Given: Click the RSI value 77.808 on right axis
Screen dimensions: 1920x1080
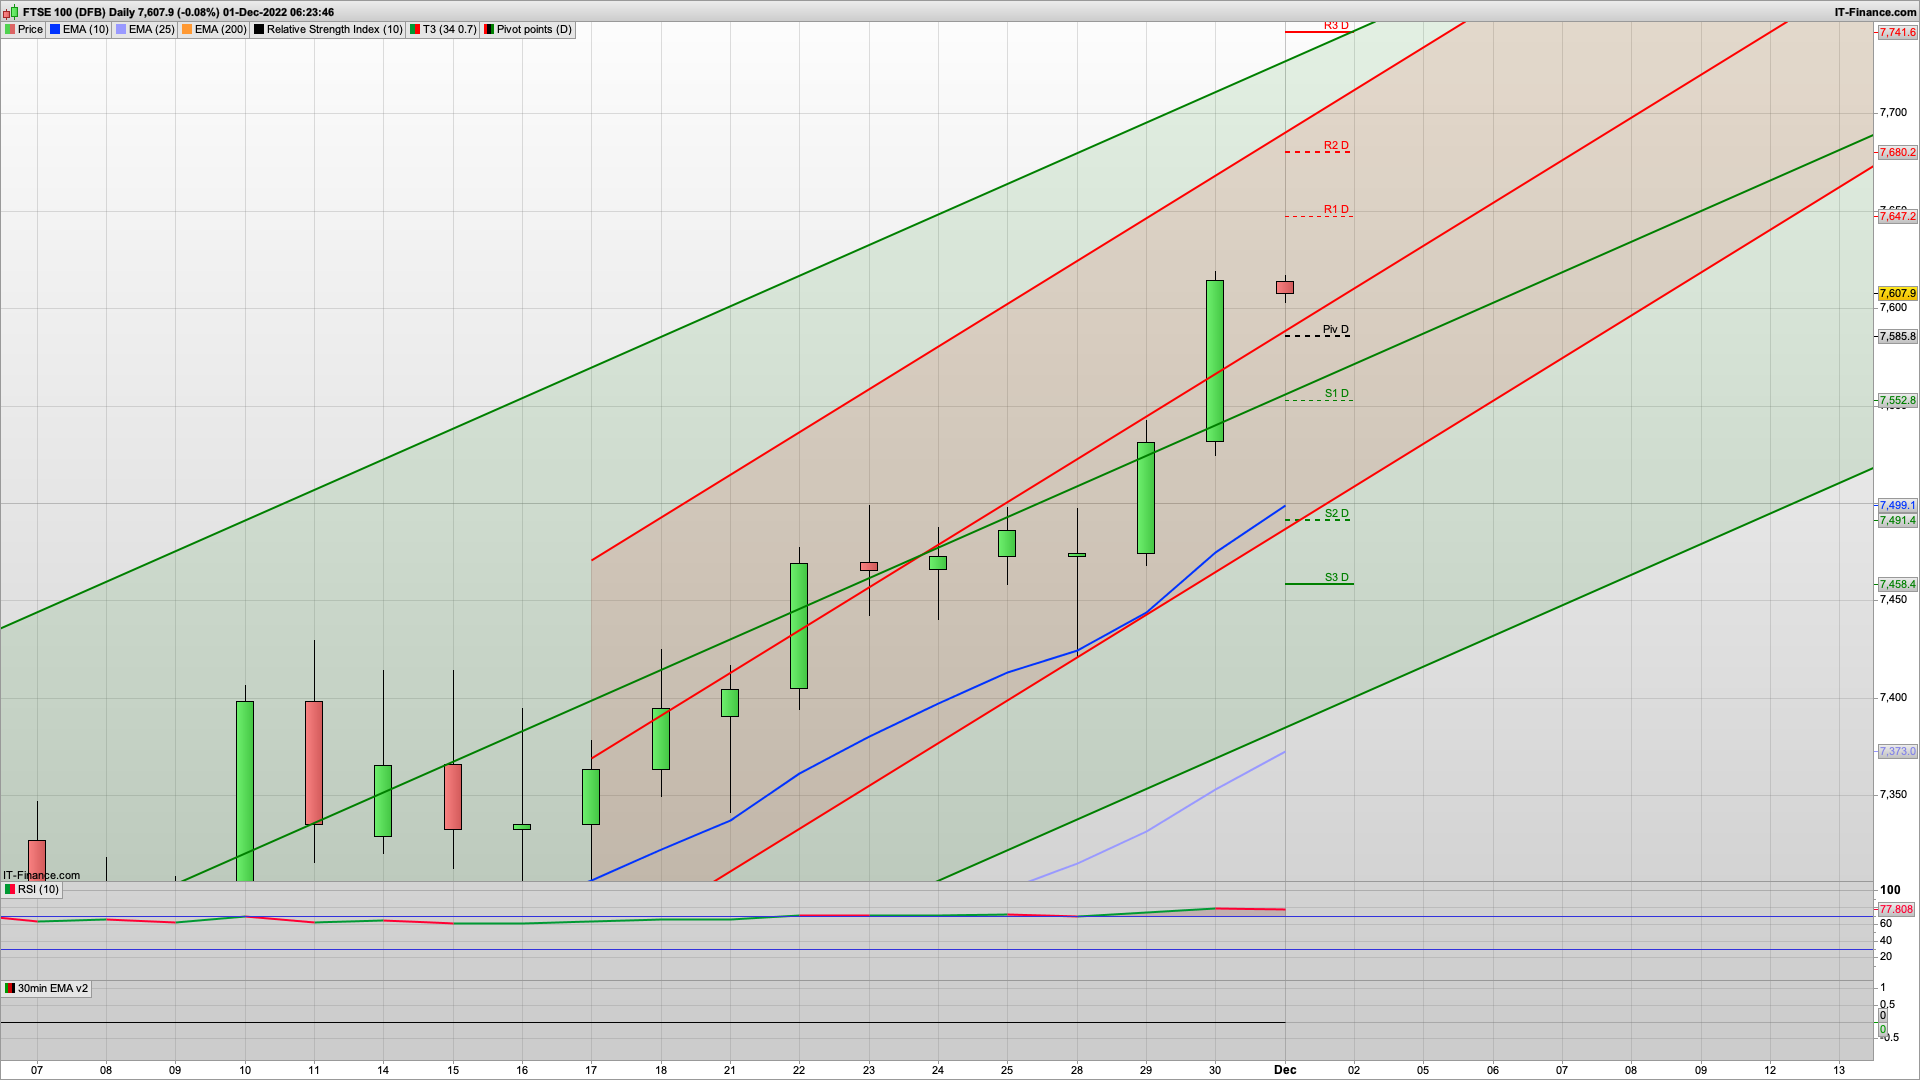Looking at the screenshot, I should coord(1895,908).
